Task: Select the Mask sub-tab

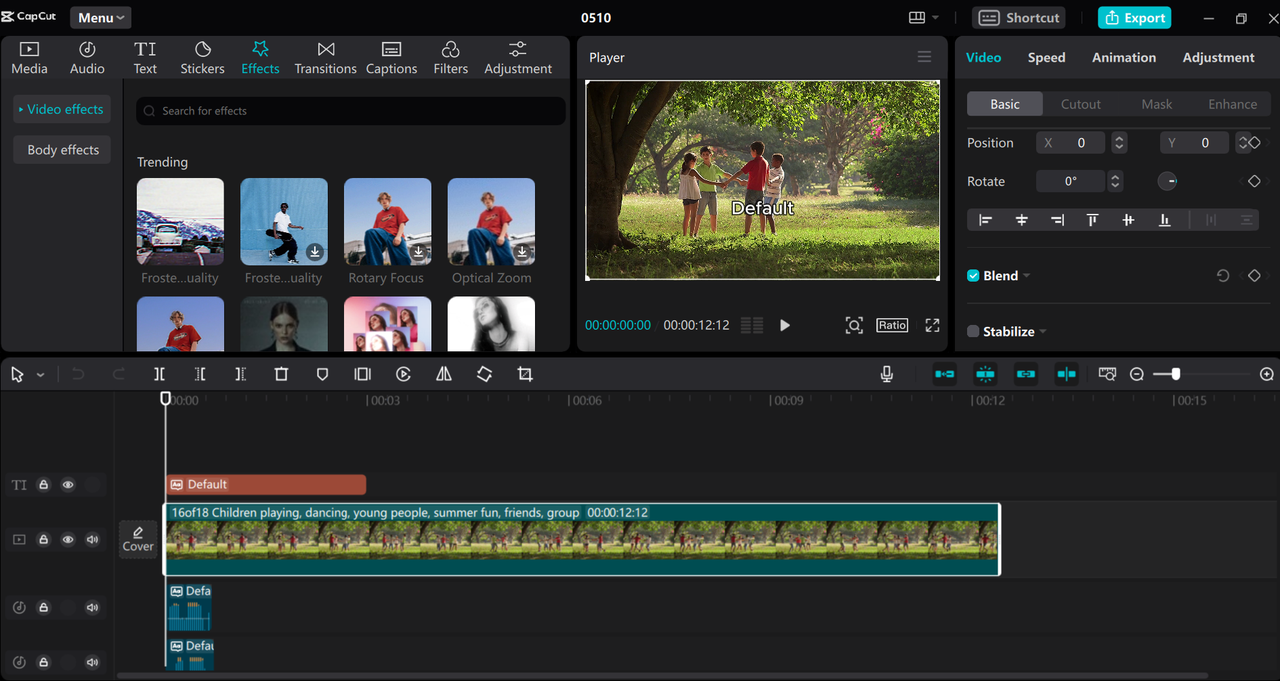Action: (x=1157, y=104)
